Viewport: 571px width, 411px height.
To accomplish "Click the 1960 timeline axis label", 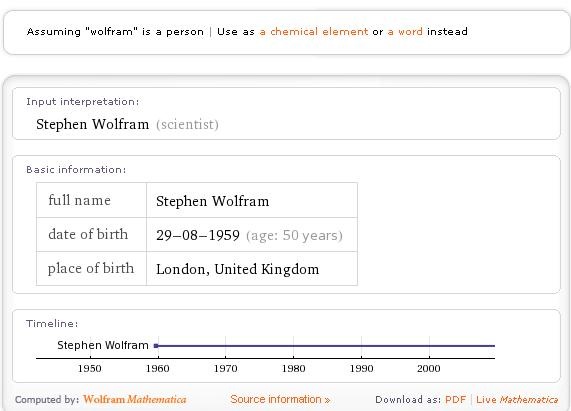I will (158, 368).
